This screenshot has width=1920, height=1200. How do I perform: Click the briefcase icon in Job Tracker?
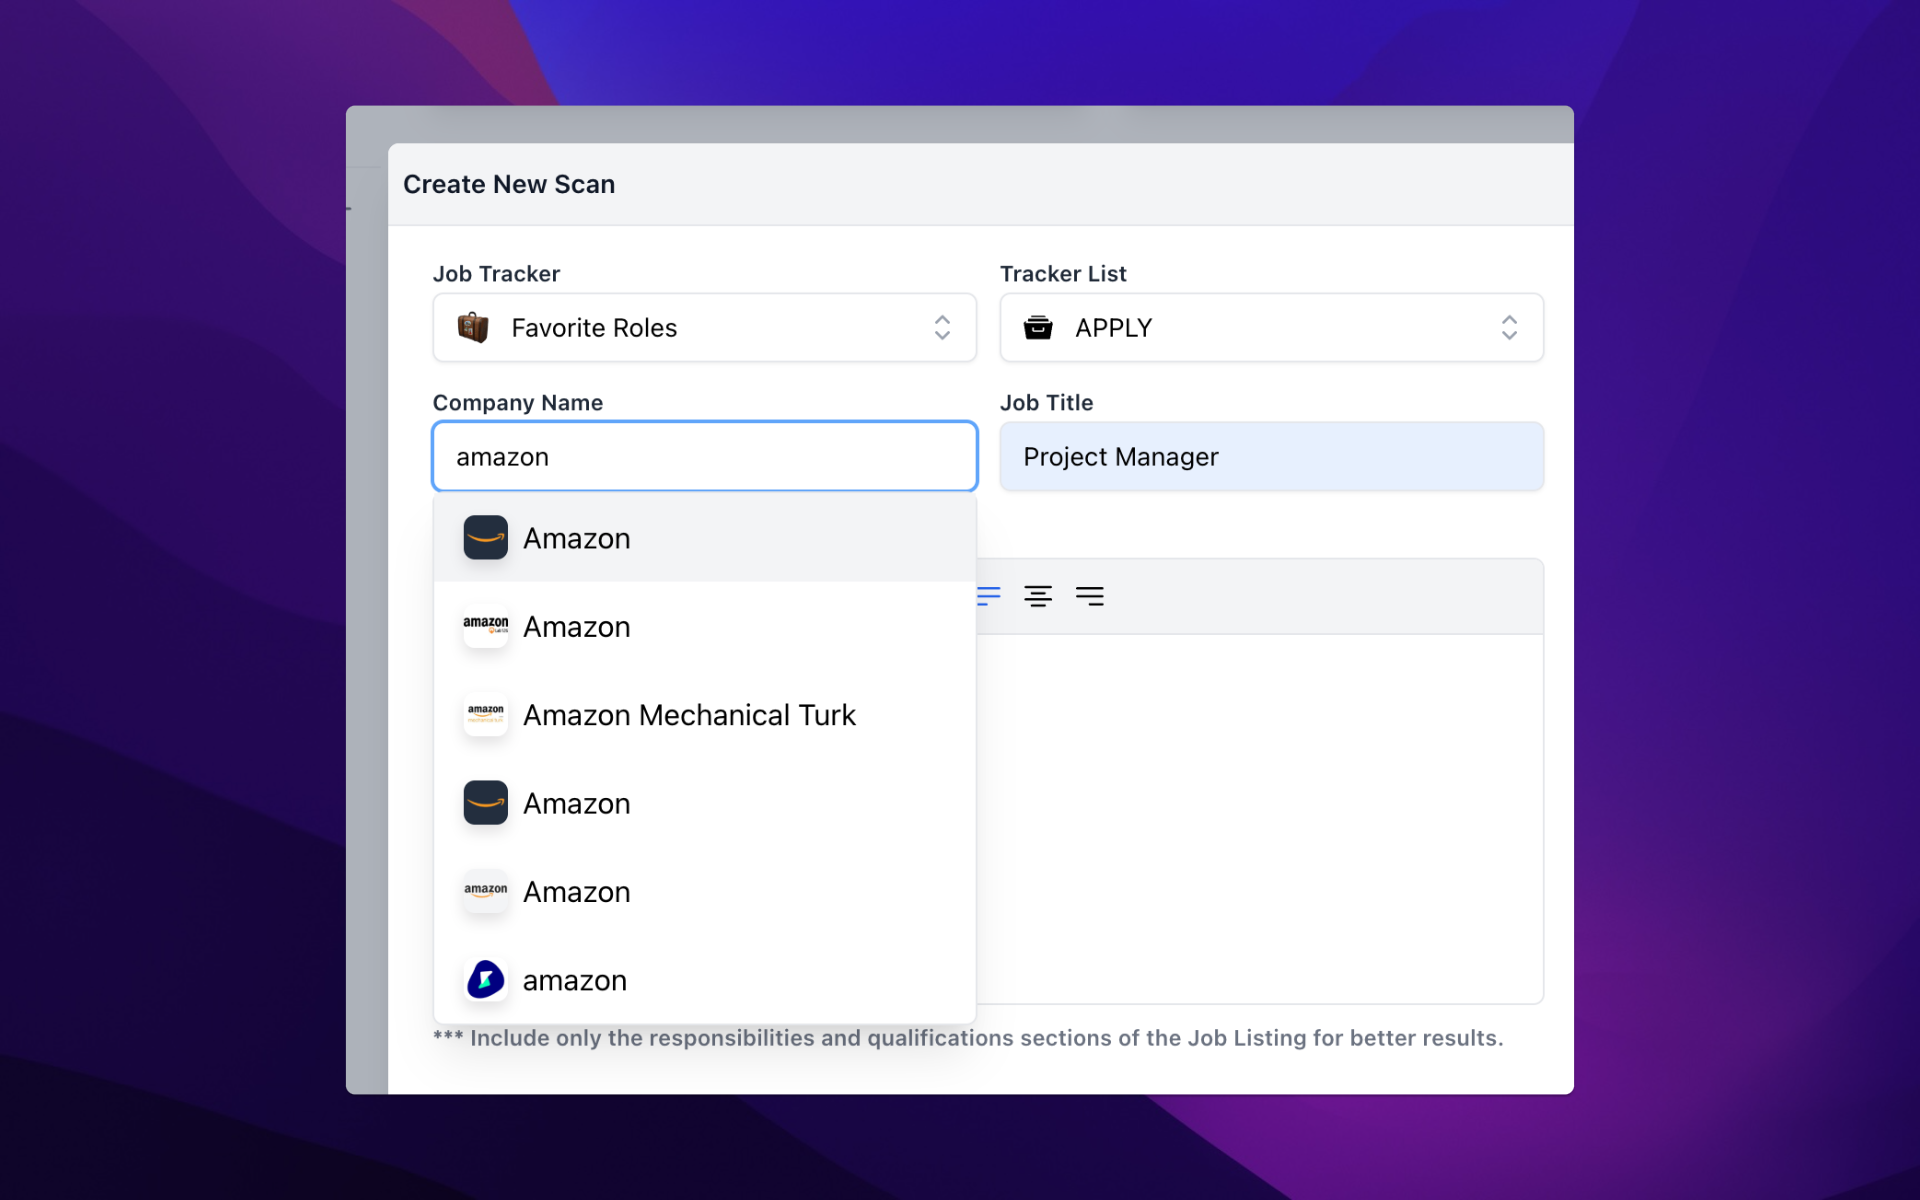[x=473, y=327]
